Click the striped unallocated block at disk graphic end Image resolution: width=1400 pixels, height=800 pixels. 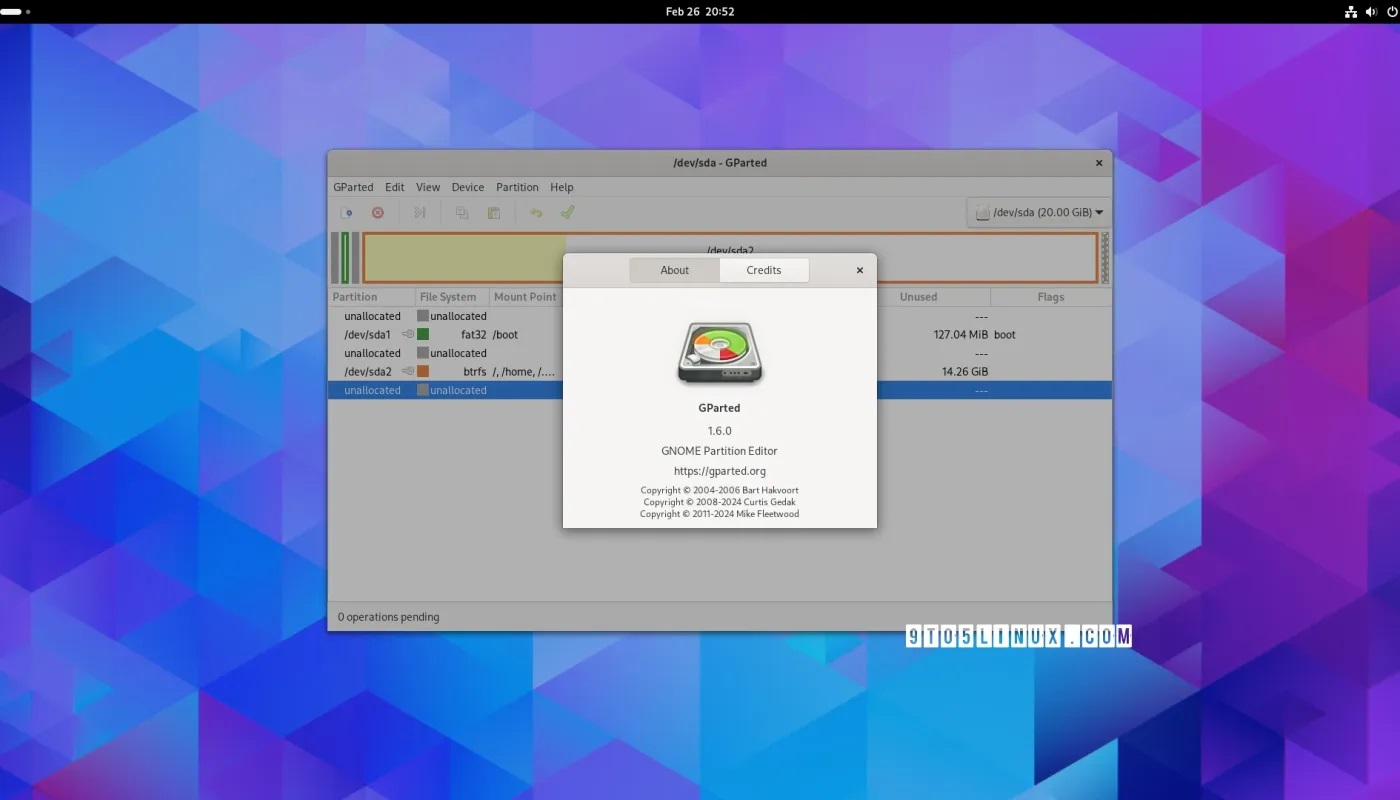1105,258
